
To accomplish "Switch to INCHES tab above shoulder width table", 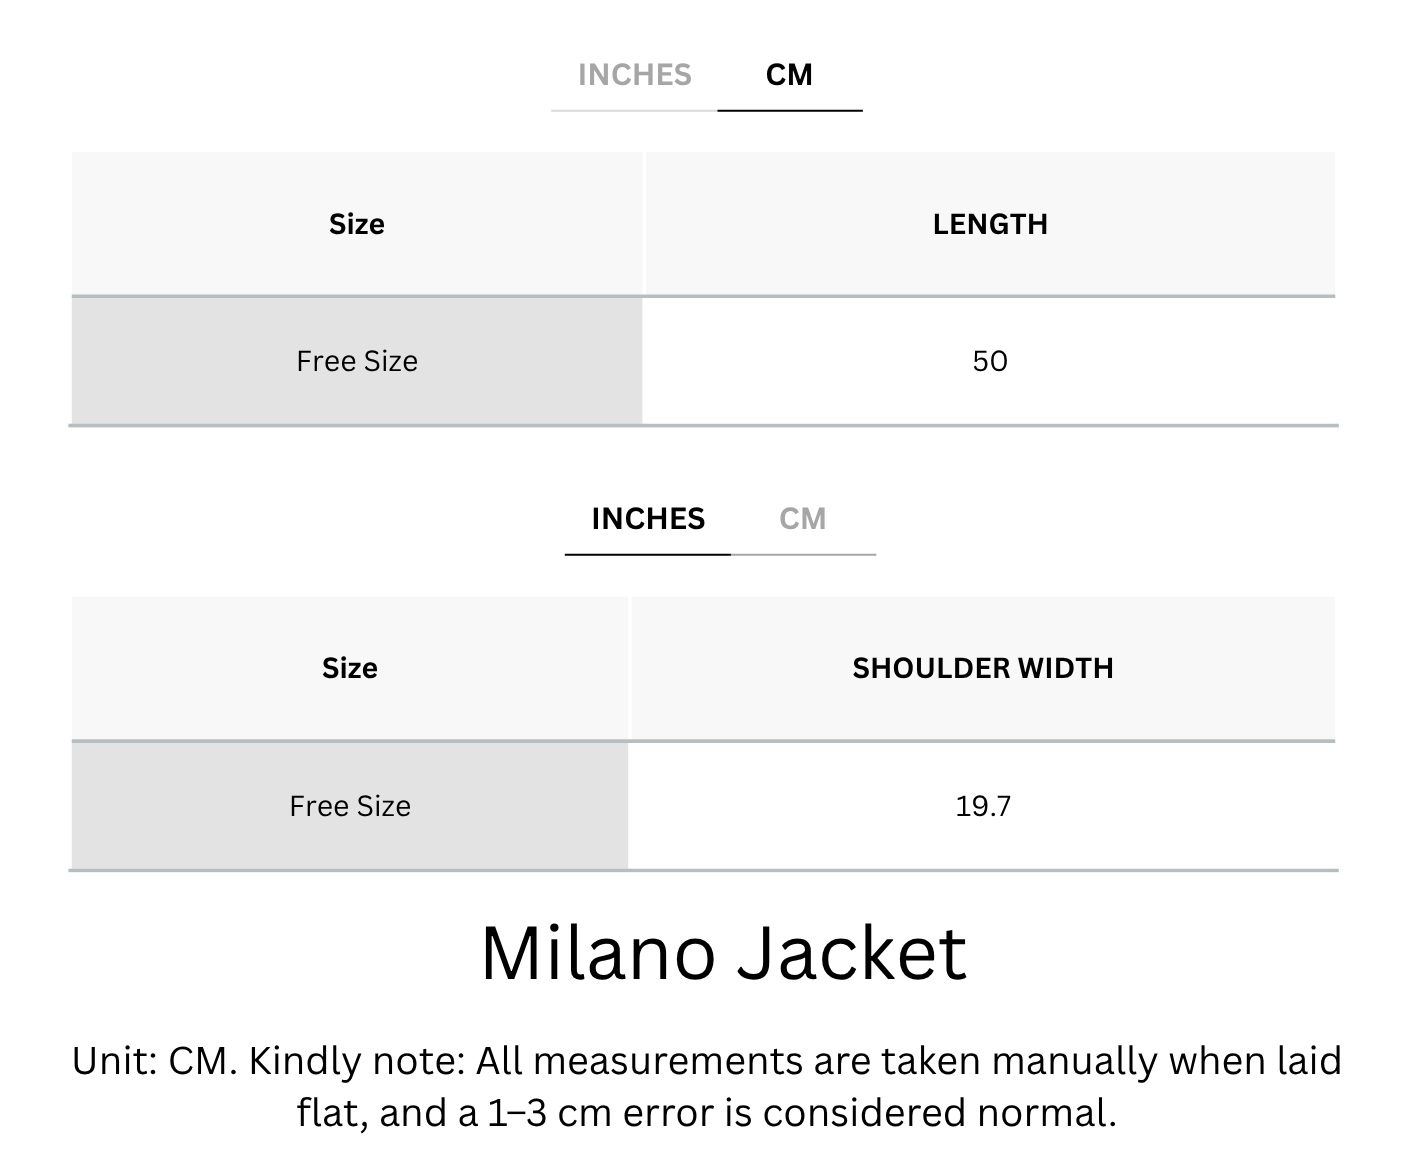I will click(x=648, y=519).
